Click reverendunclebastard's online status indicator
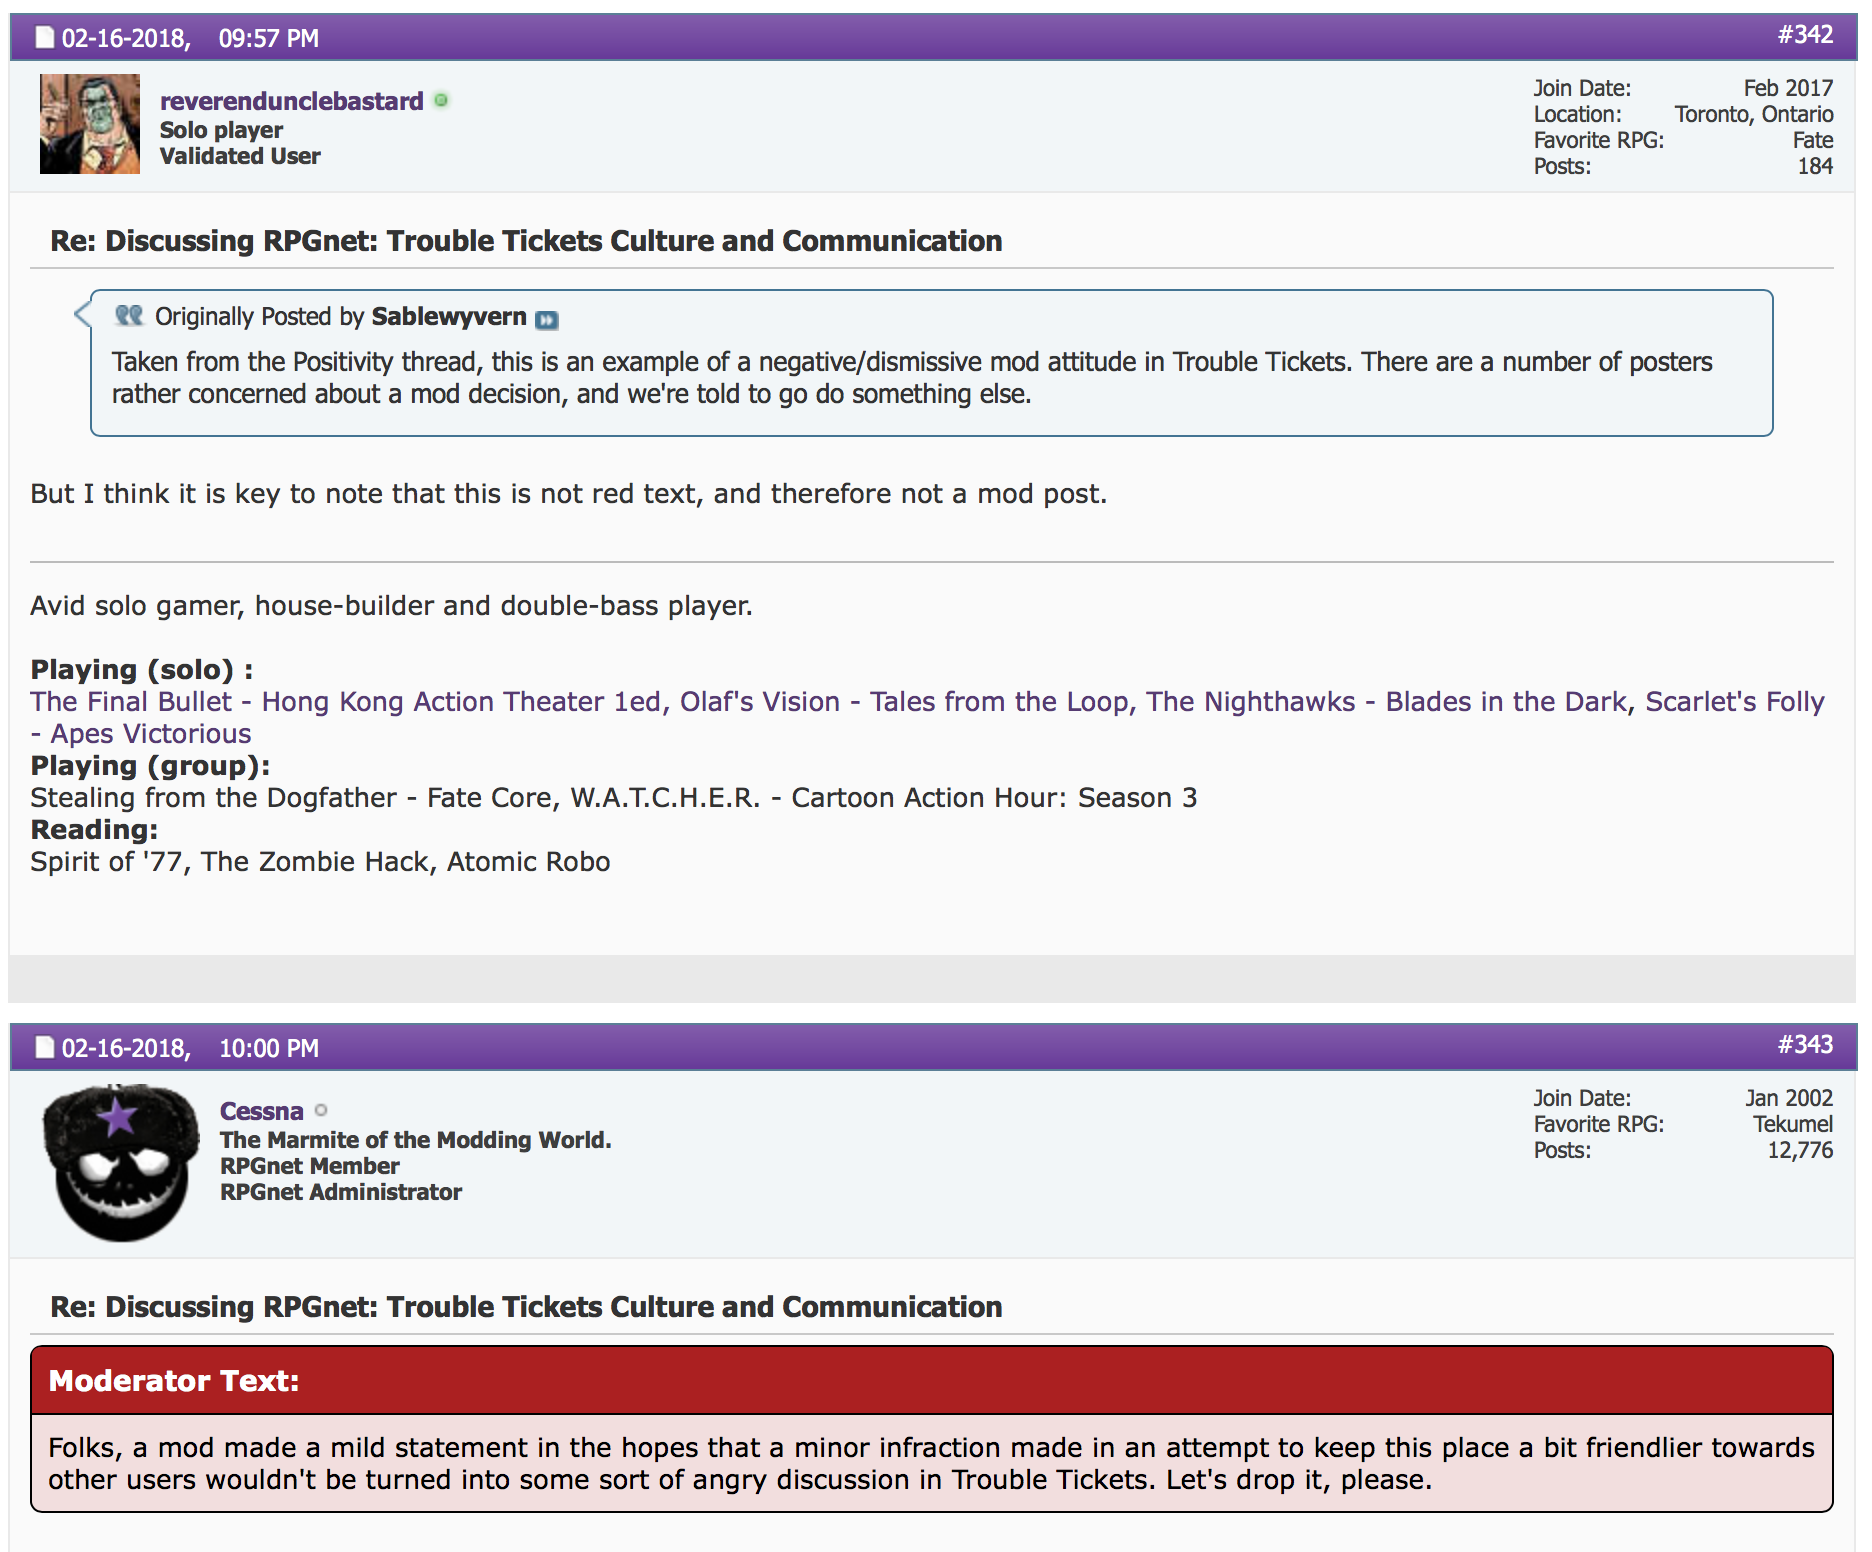The image size is (1872, 1552). pyautogui.click(x=441, y=100)
